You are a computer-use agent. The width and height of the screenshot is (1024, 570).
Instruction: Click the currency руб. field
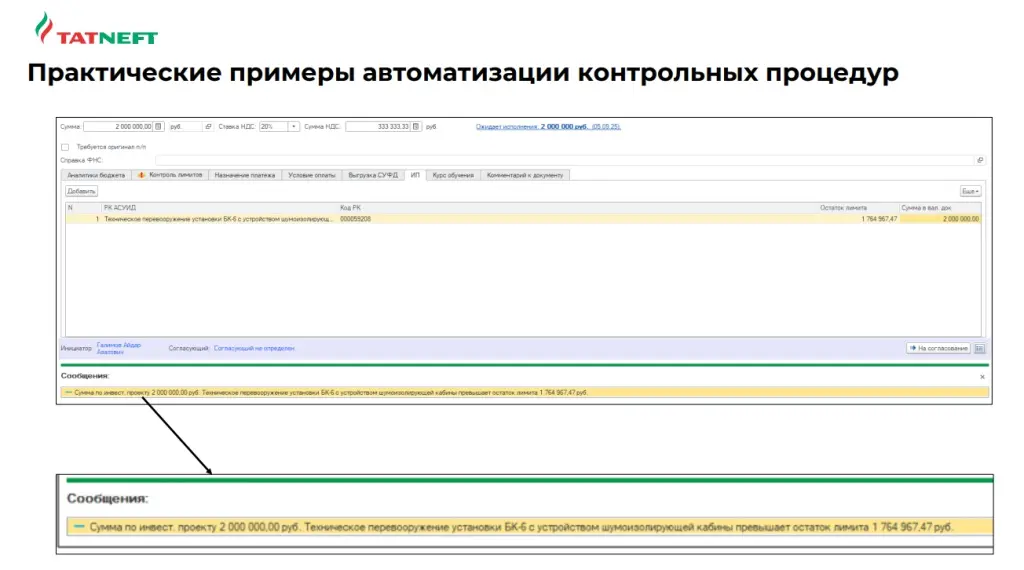point(185,127)
